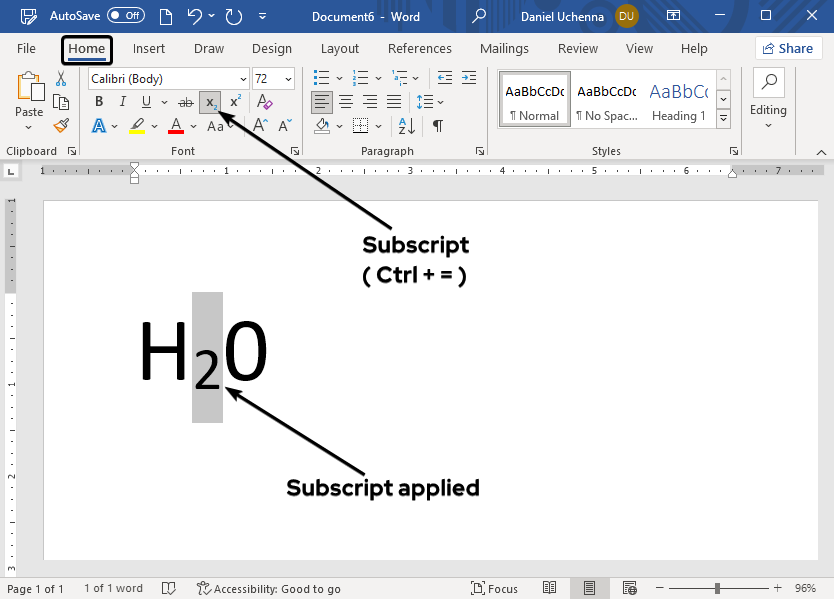Open the References tab
This screenshot has height=599, width=834.
(x=419, y=48)
